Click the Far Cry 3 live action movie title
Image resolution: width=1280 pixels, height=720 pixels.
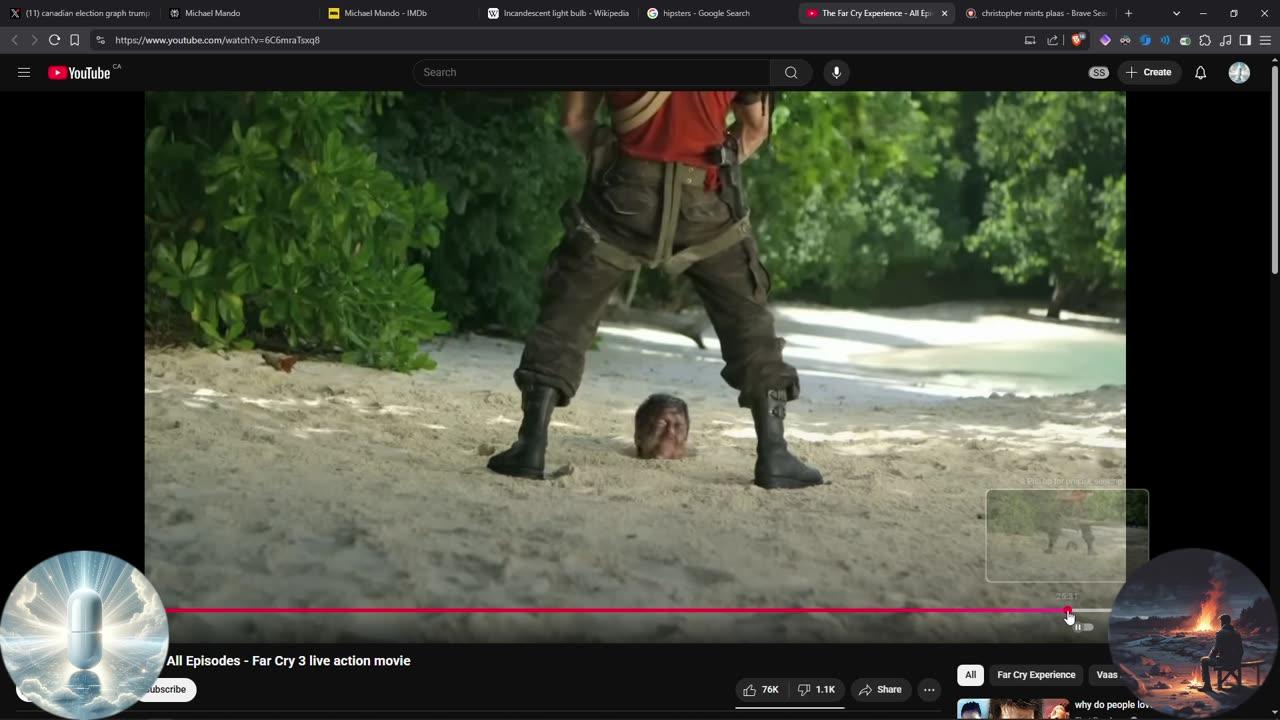[x=288, y=661]
